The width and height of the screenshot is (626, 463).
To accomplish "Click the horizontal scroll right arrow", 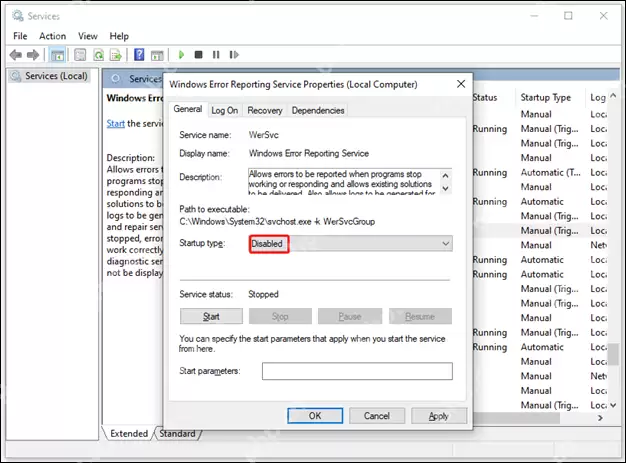I will [600, 418].
